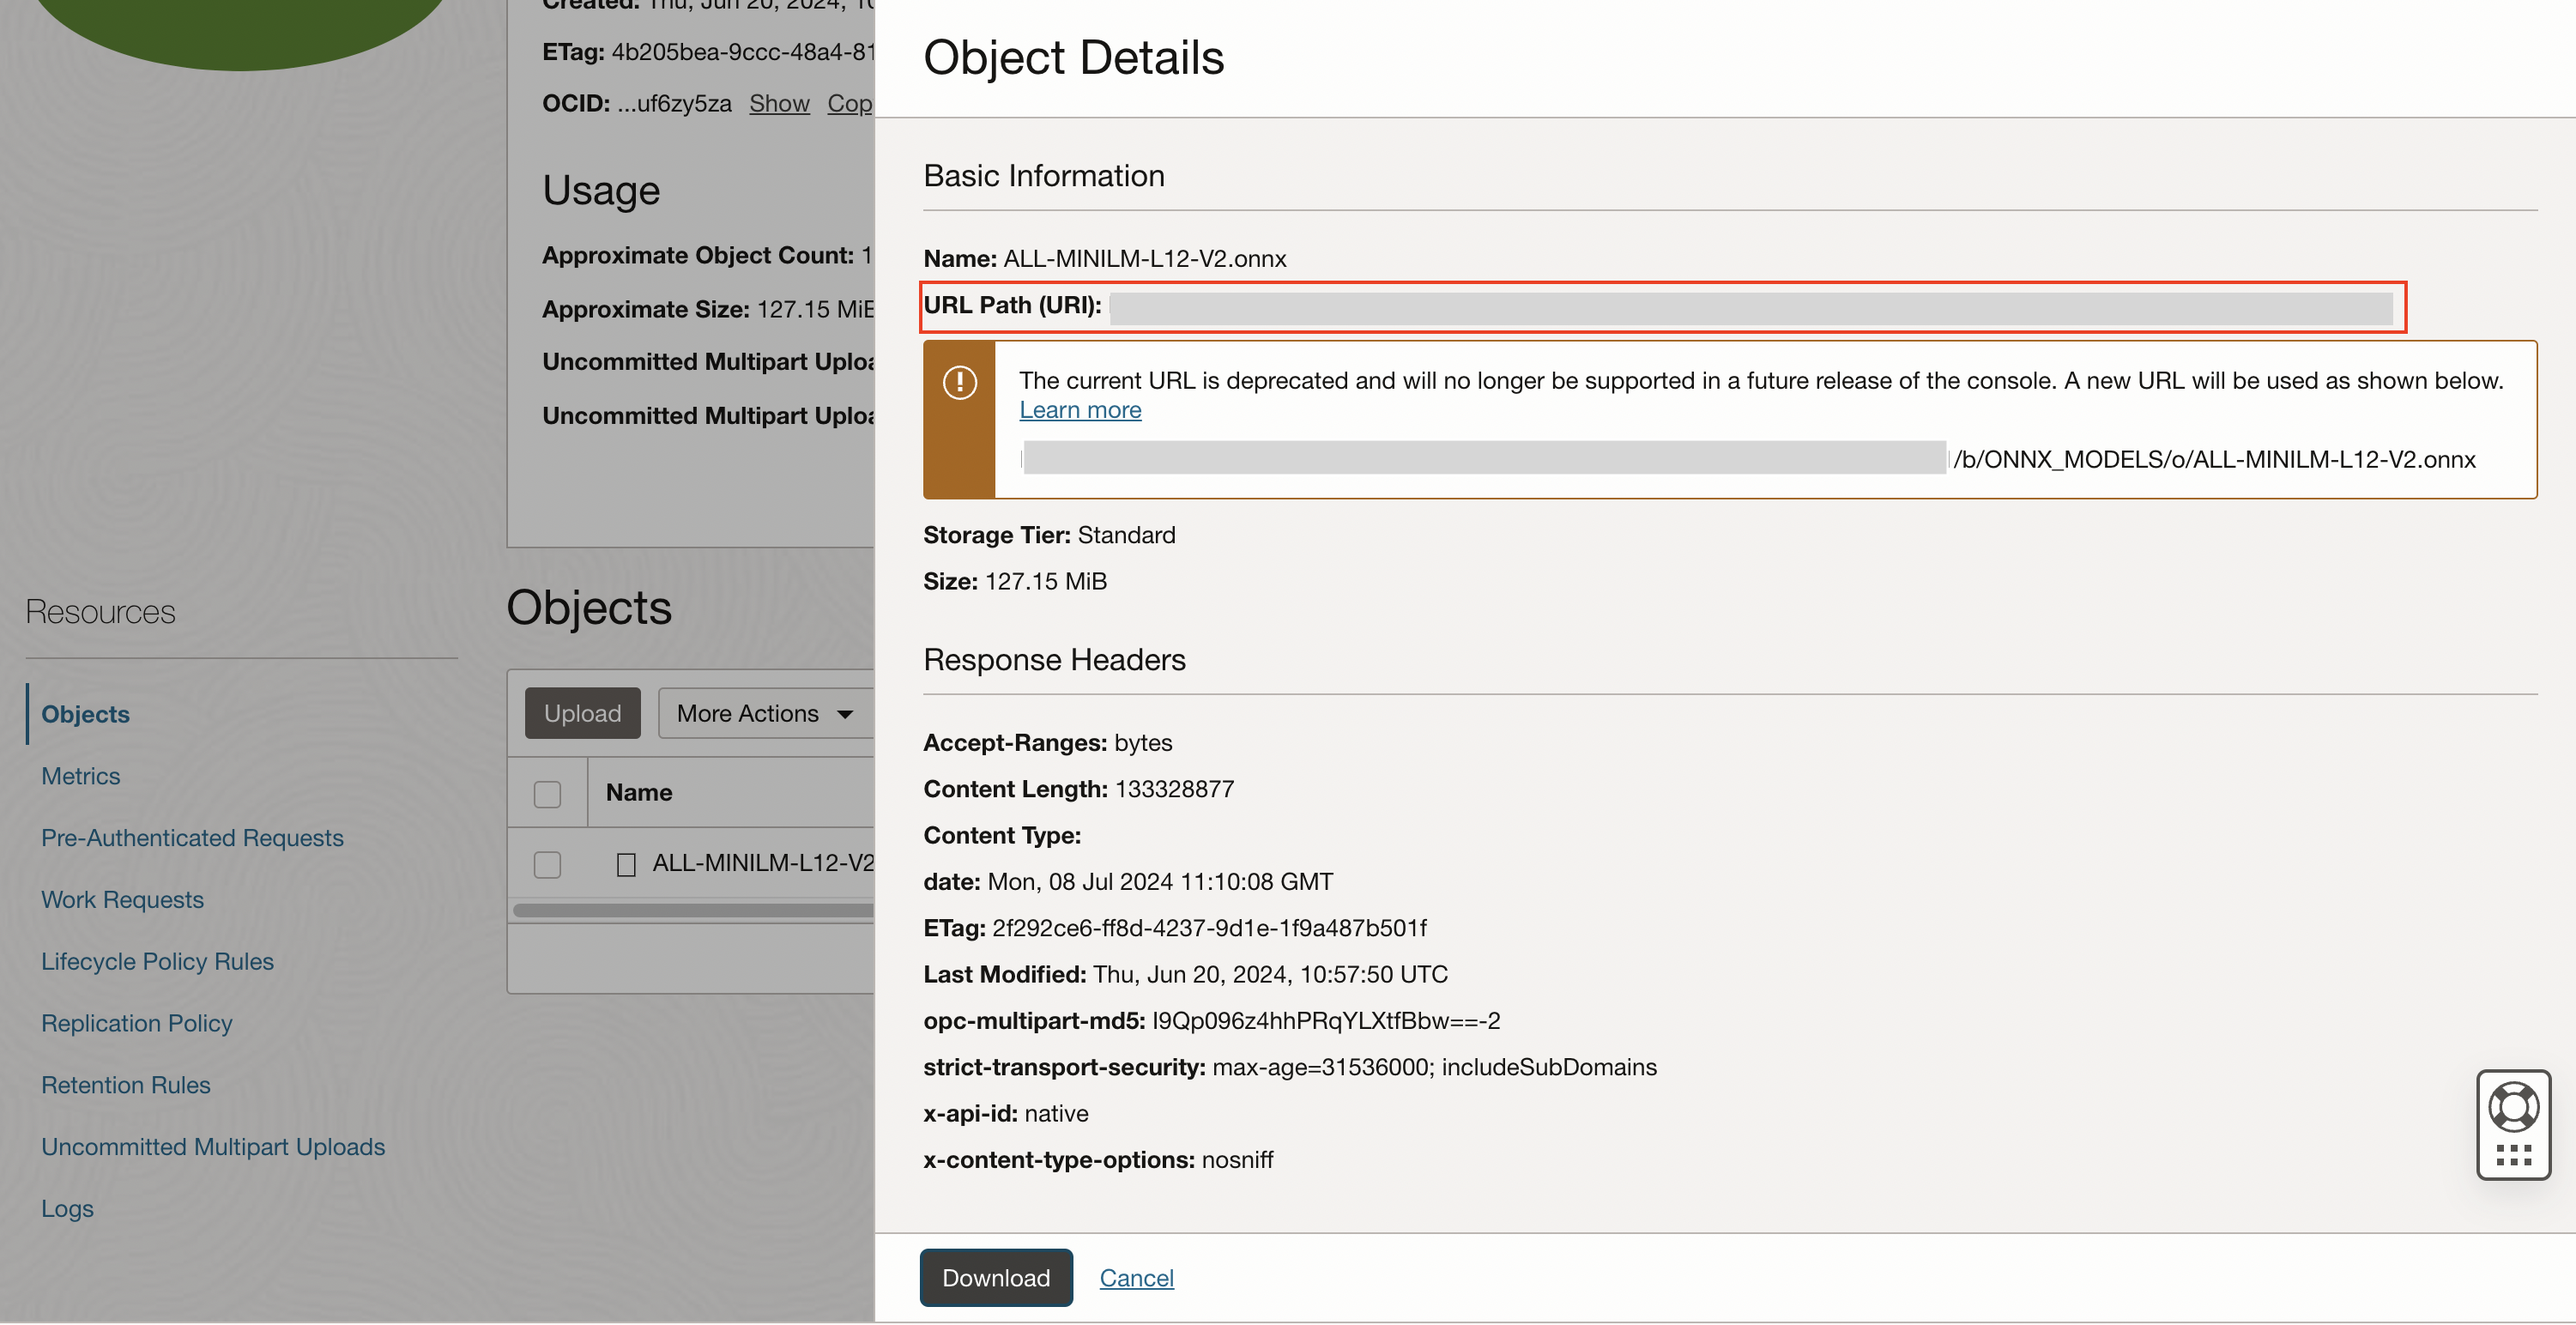
Task: Select Objects in Resources list
Action: pyautogui.click(x=85, y=714)
